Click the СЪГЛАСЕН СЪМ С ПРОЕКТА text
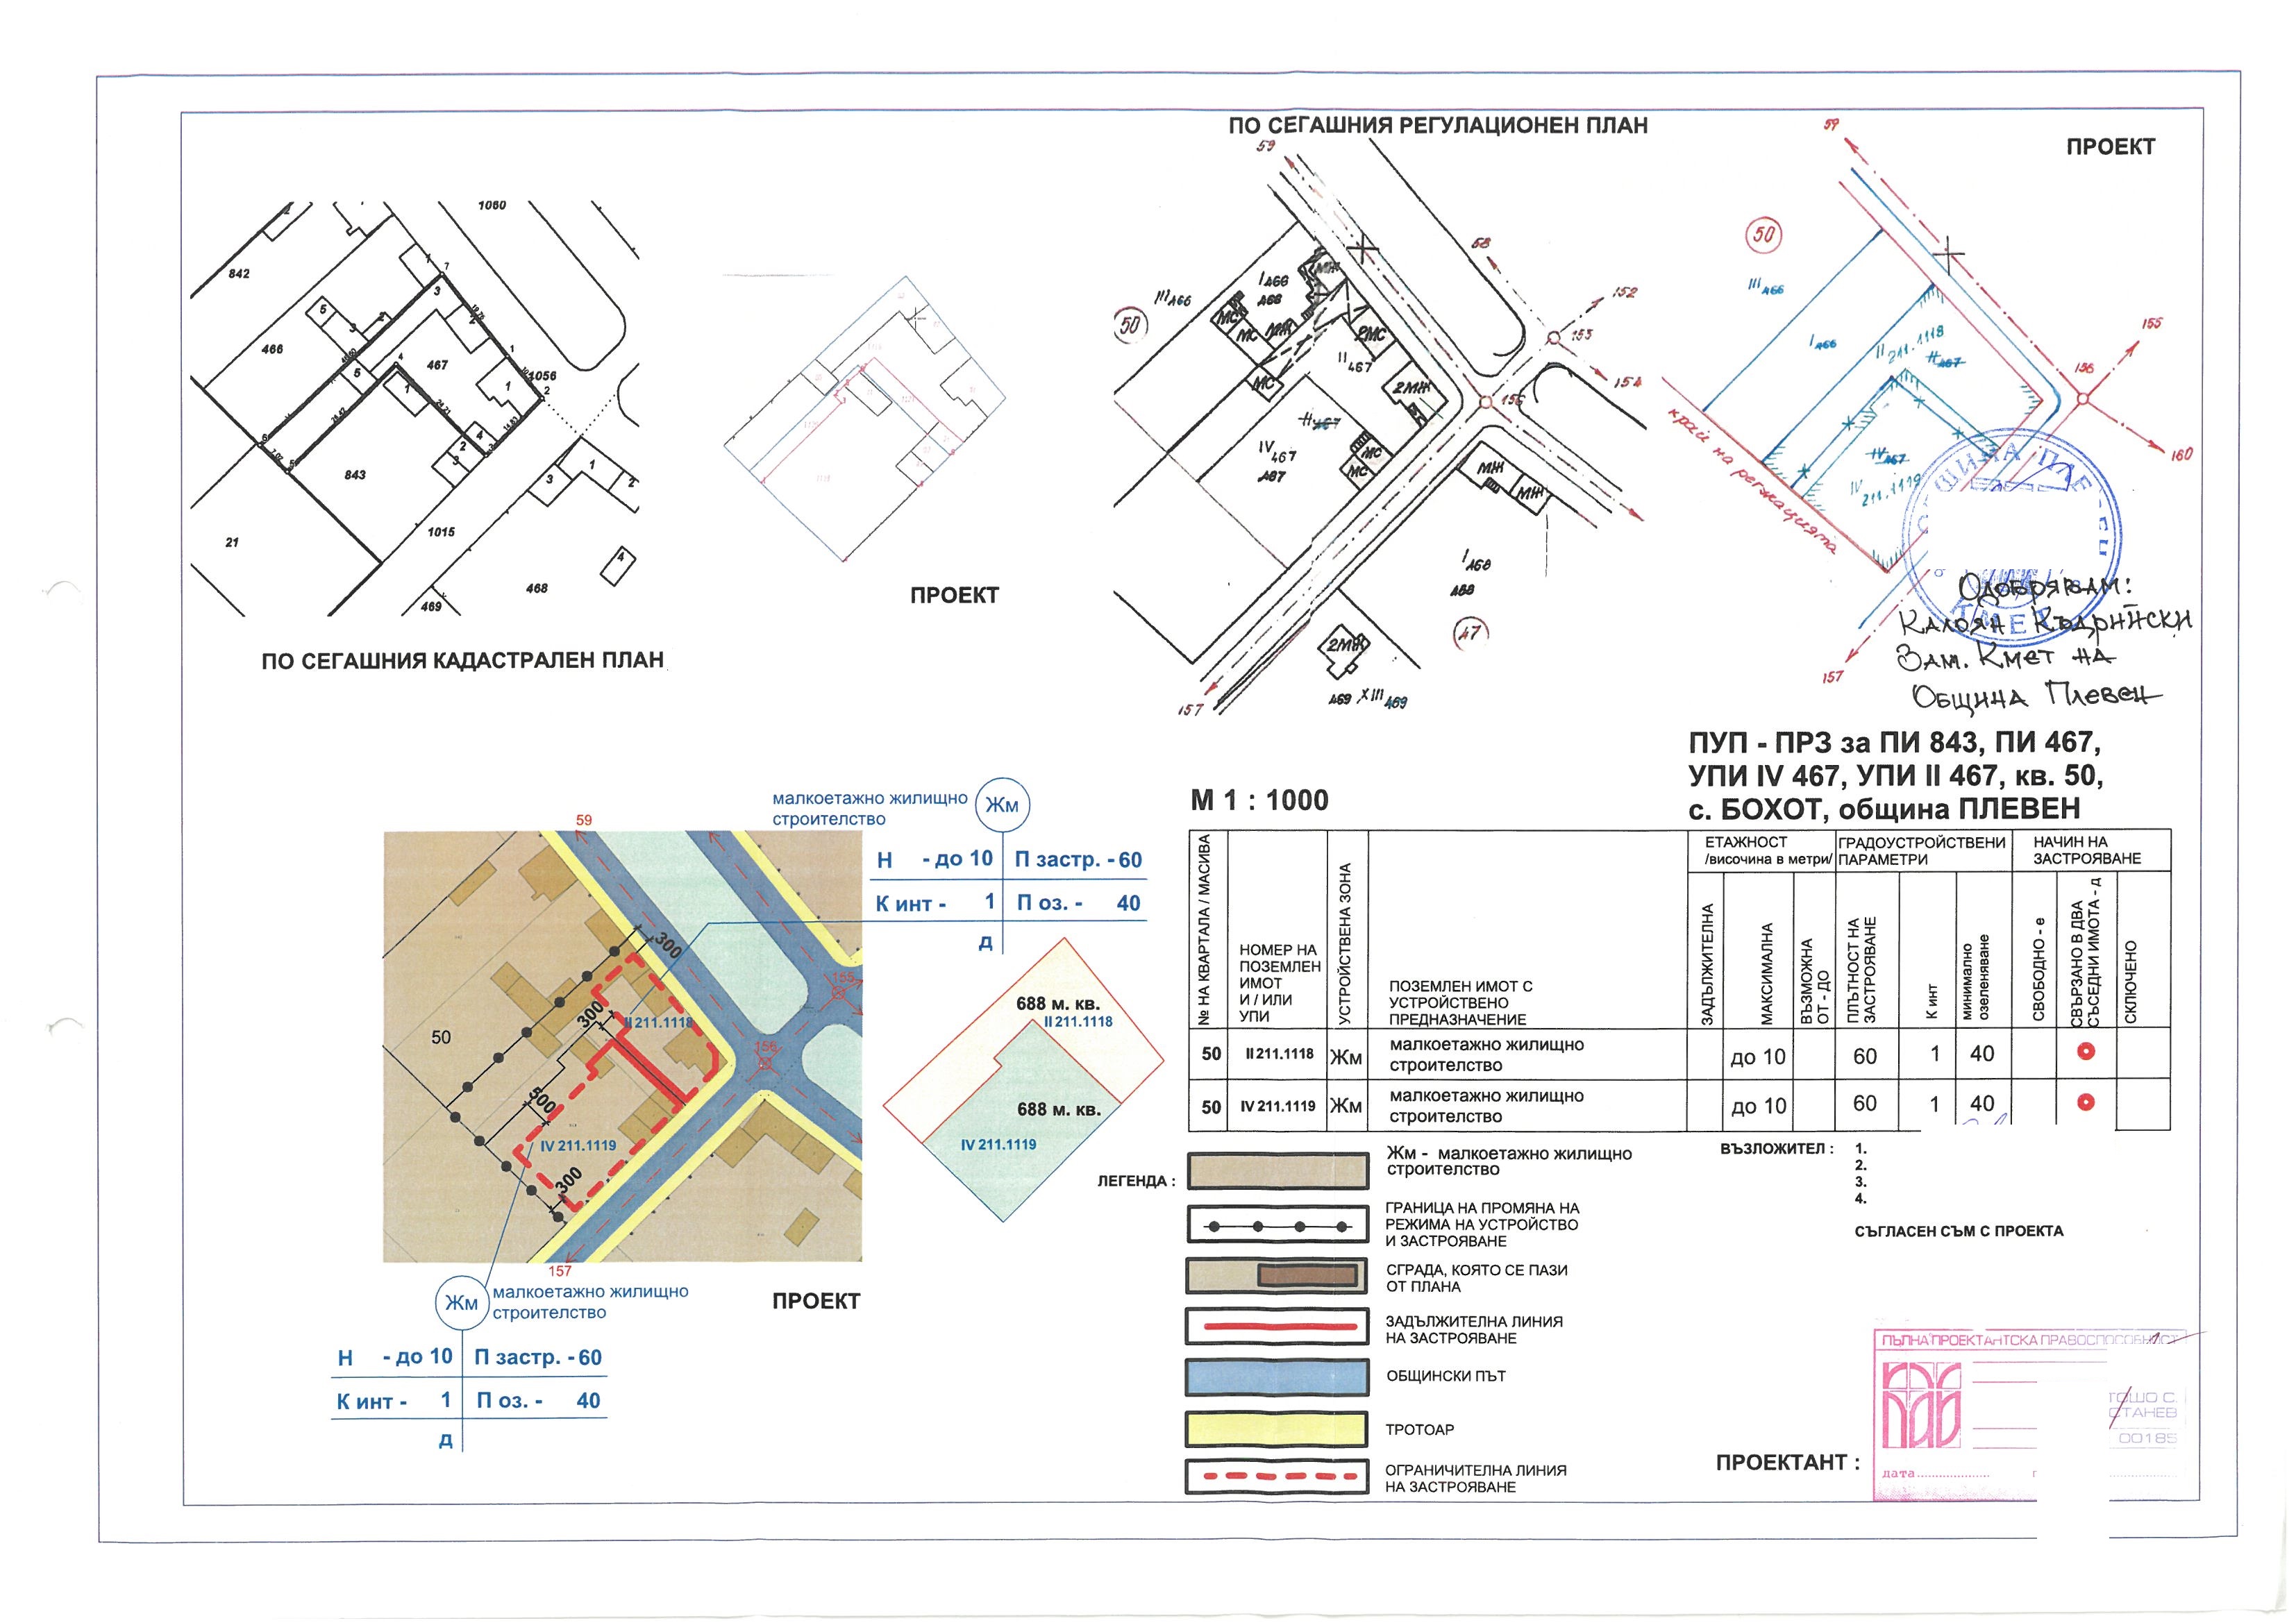The width and height of the screenshot is (2296, 1623). click(x=1958, y=1231)
